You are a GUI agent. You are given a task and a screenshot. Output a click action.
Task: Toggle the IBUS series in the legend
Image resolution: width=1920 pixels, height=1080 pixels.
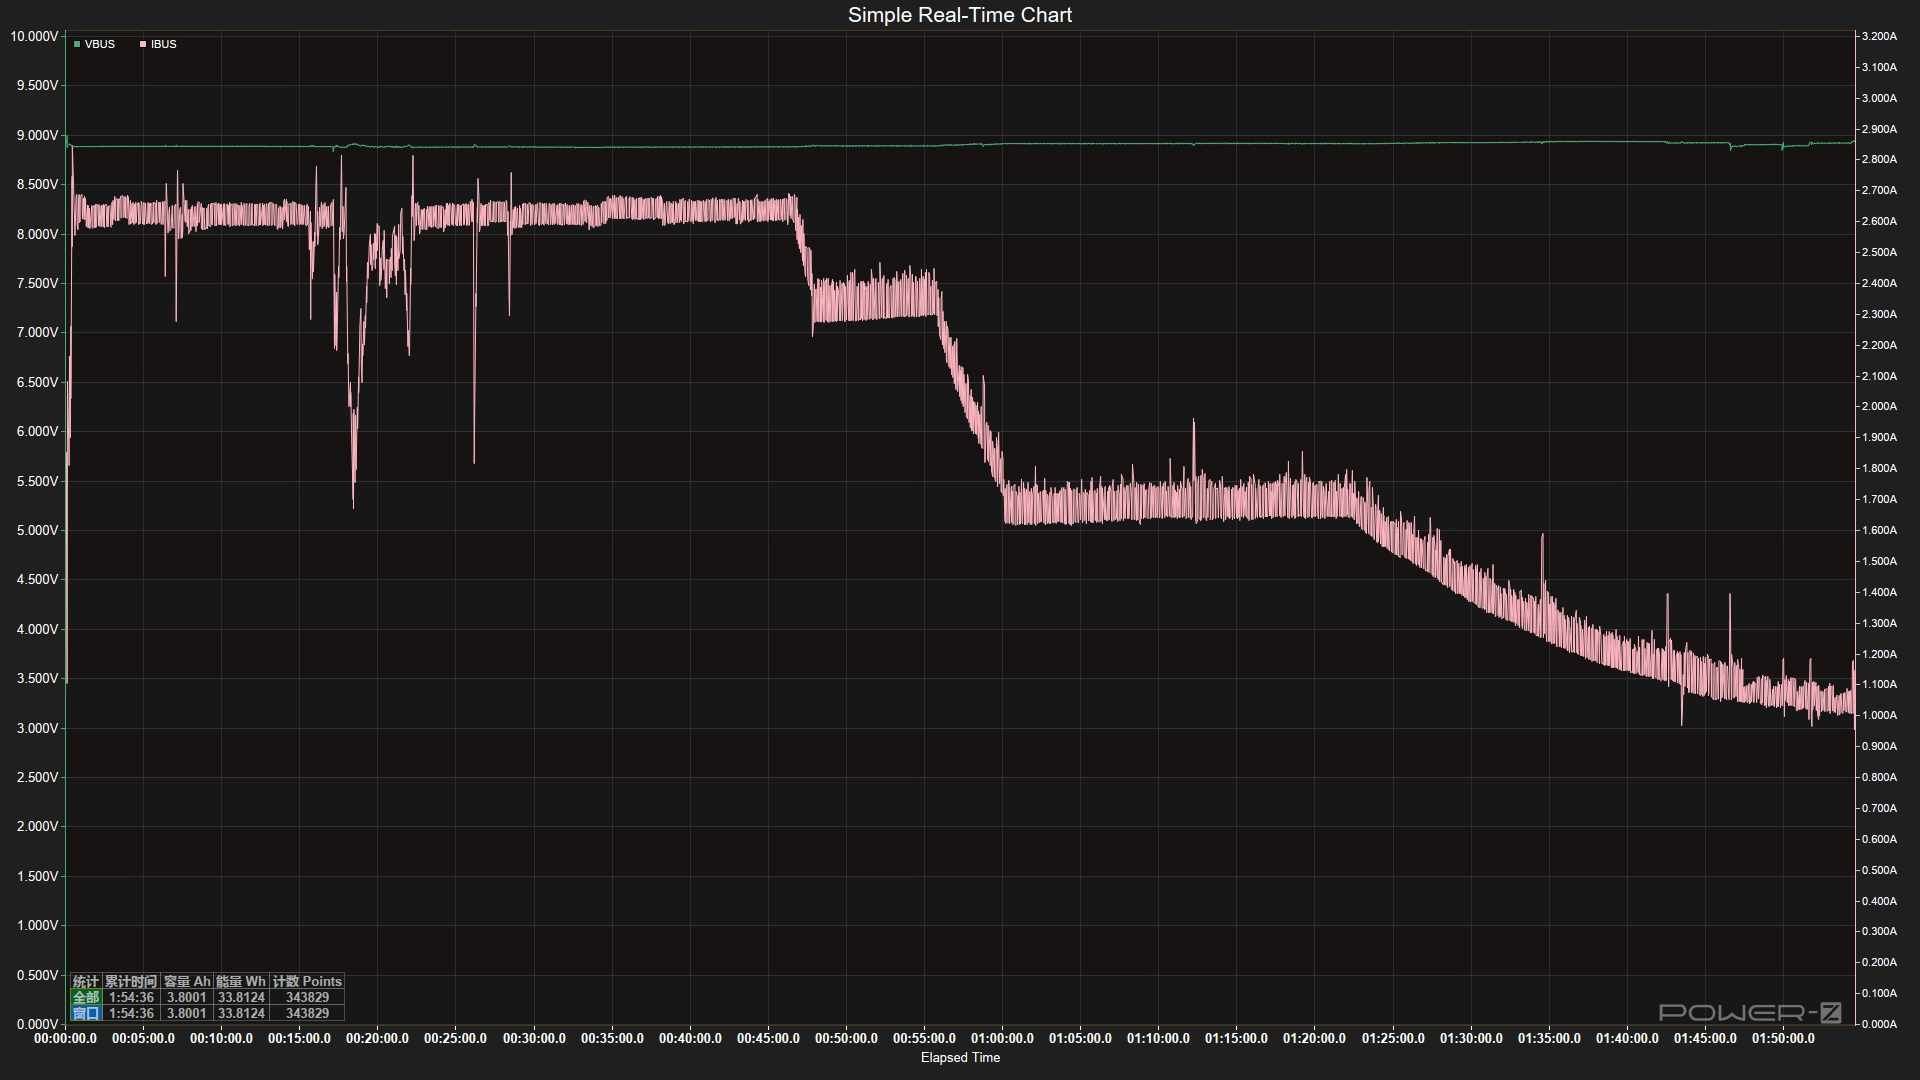[x=159, y=44]
